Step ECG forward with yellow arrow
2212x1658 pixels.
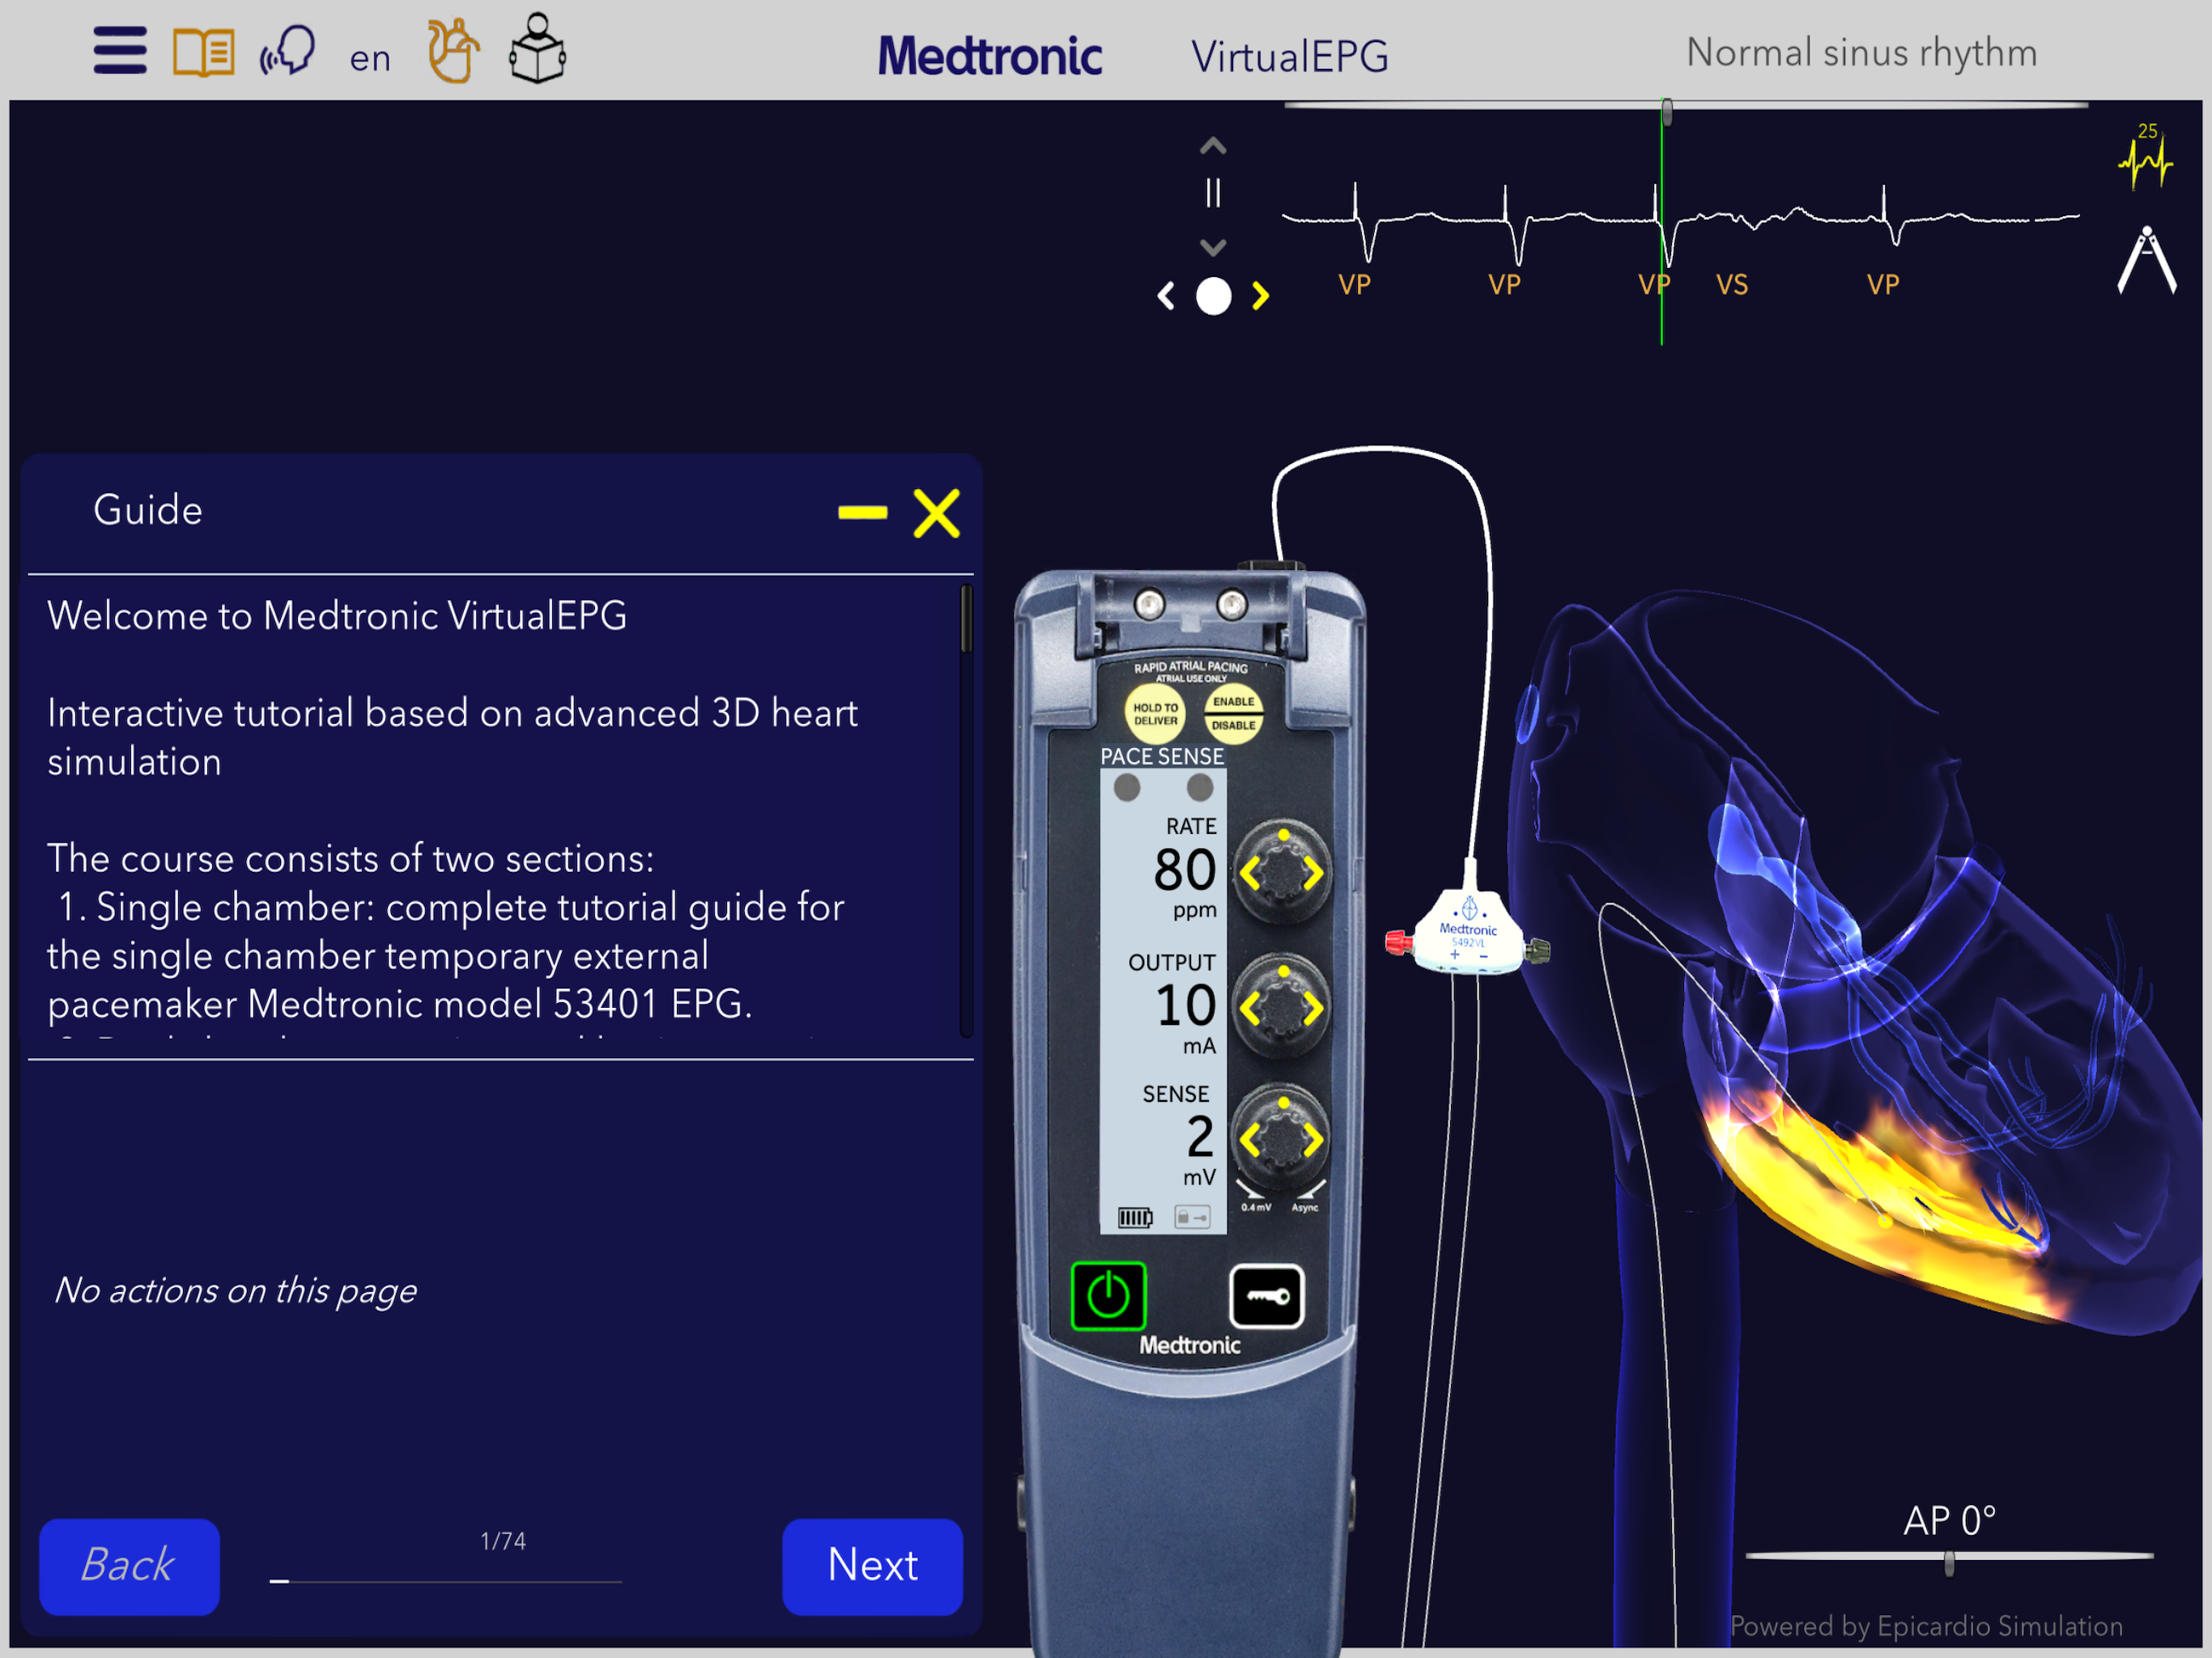click(1260, 296)
